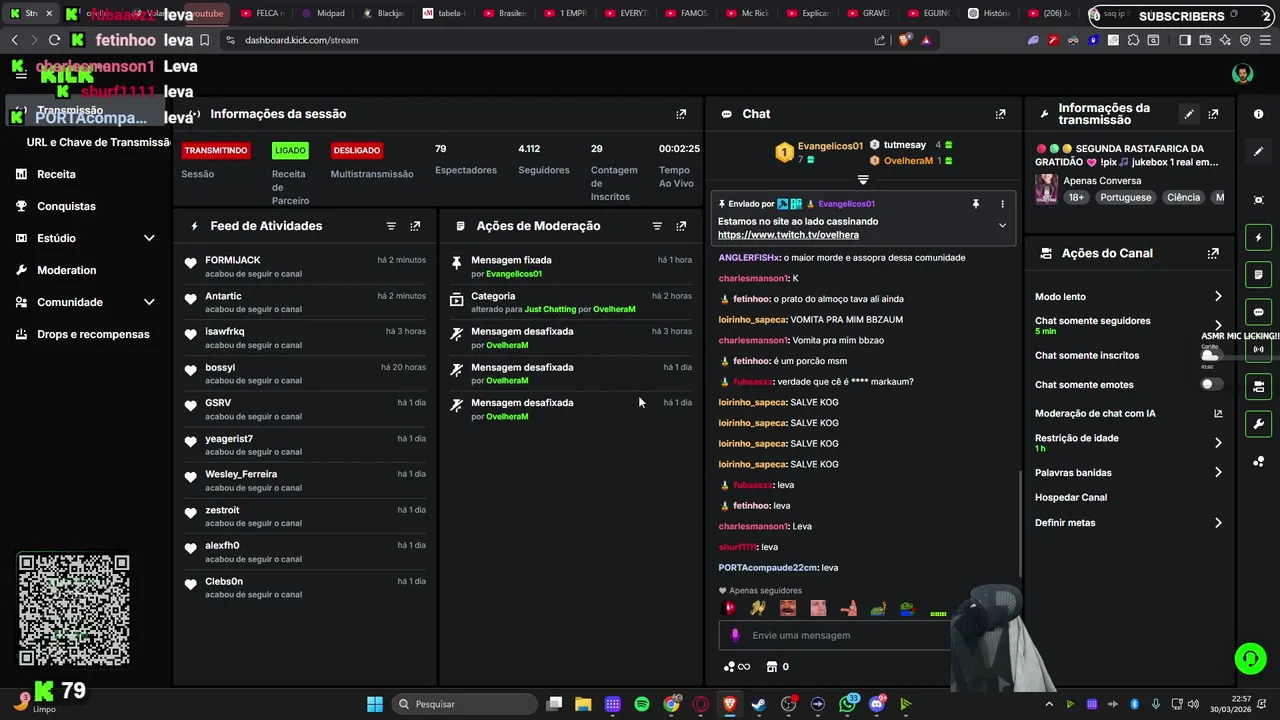
Task: Select the Antartic follower entry
Action: [x=305, y=303]
